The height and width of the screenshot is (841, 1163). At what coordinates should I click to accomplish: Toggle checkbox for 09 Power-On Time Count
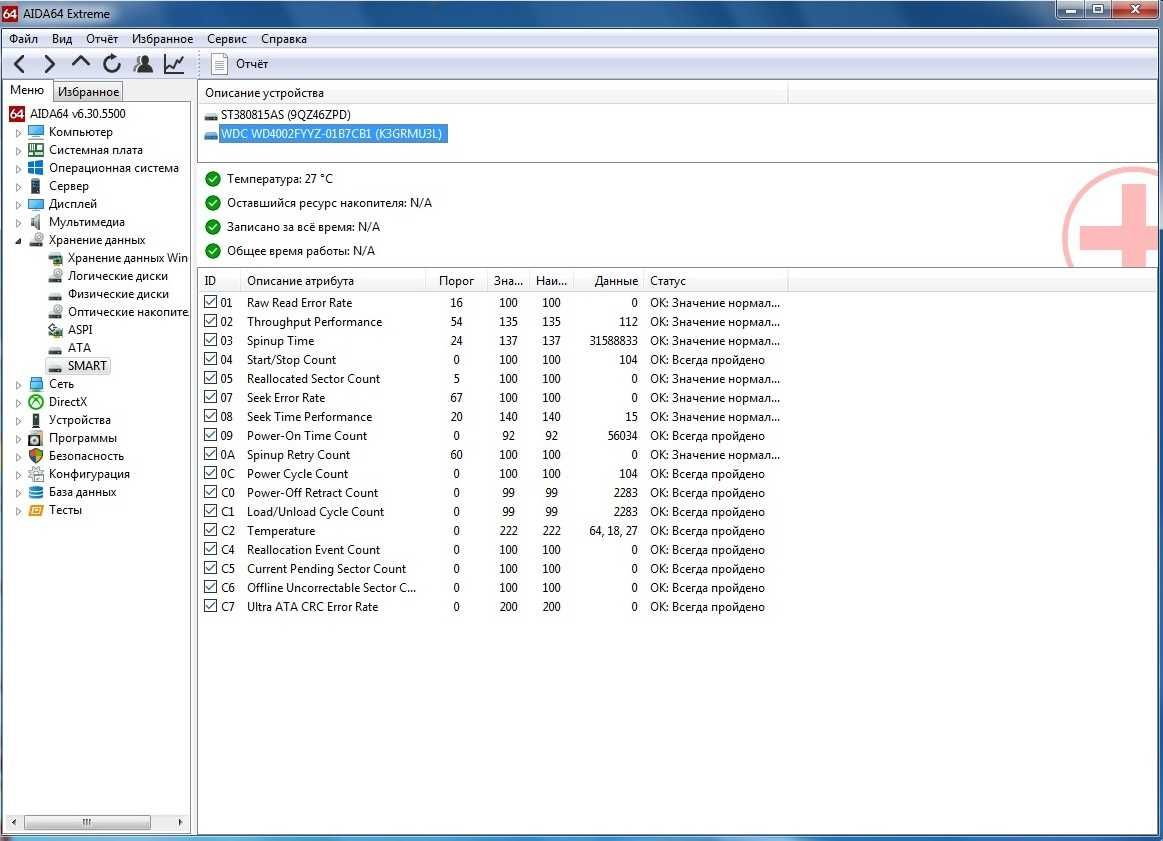coord(211,435)
